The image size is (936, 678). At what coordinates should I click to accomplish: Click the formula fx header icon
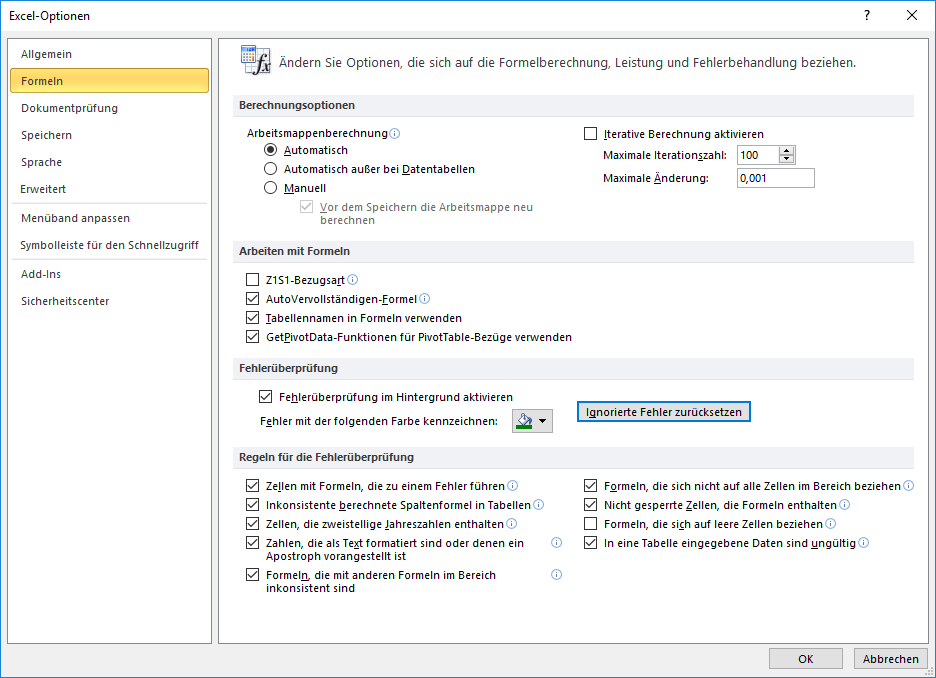(255, 60)
